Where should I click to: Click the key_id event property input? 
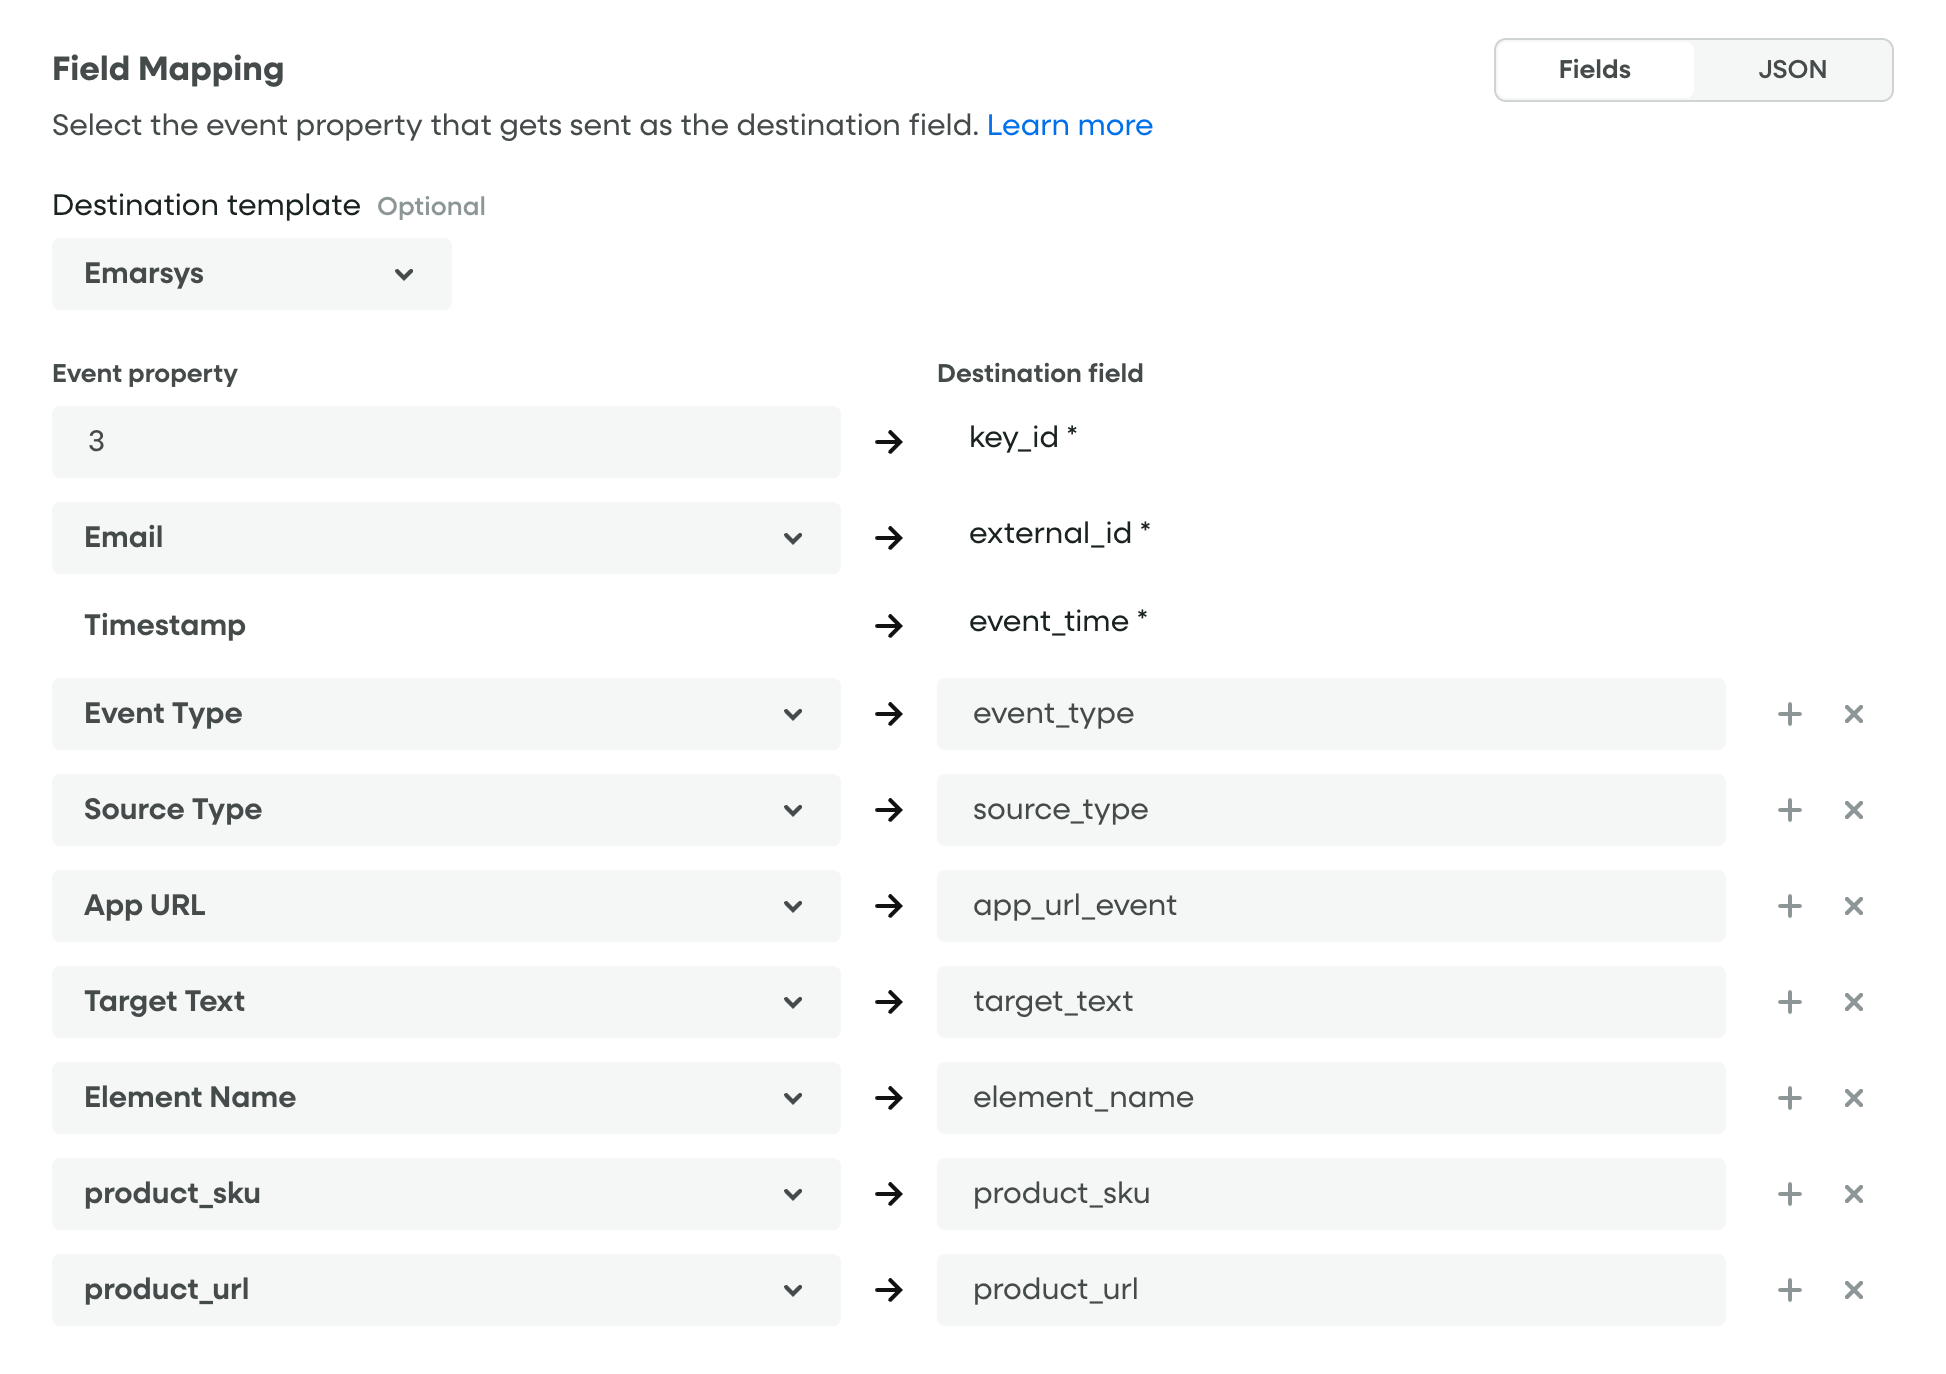(x=446, y=442)
